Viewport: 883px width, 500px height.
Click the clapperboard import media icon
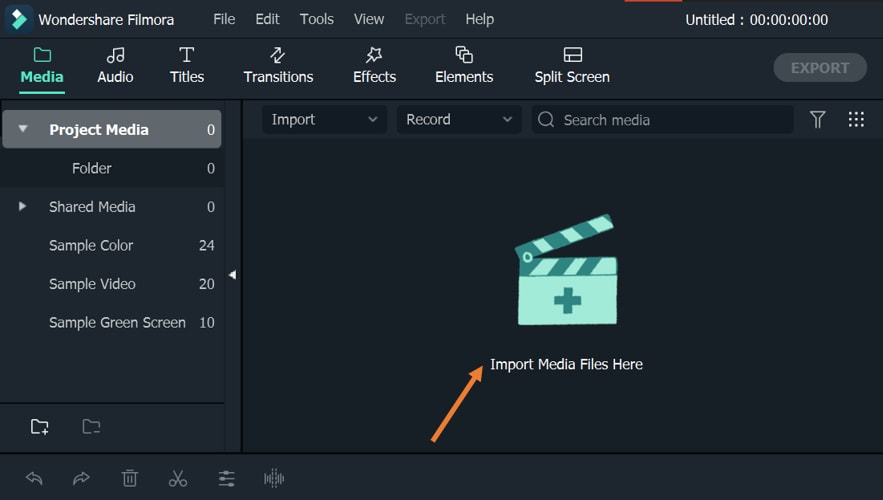(567, 270)
